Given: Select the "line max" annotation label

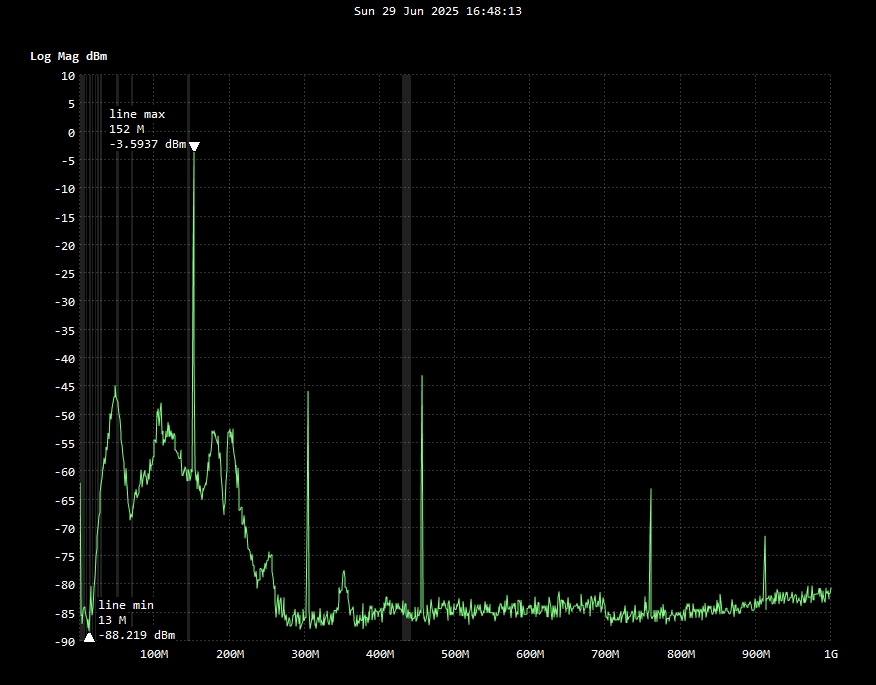Looking at the screenshot, I should [137, 115].
